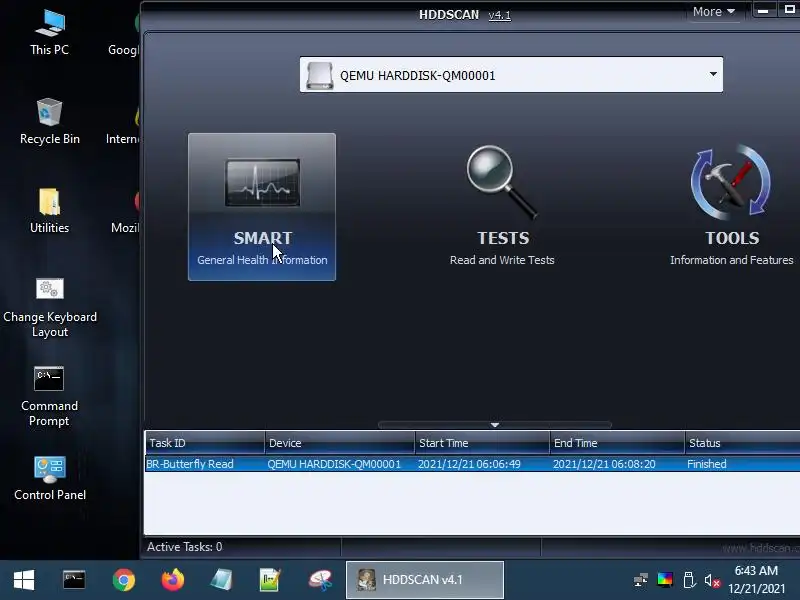Sort by Start Time column header
This screenshot has height=600, width=800.
point(482,443)
